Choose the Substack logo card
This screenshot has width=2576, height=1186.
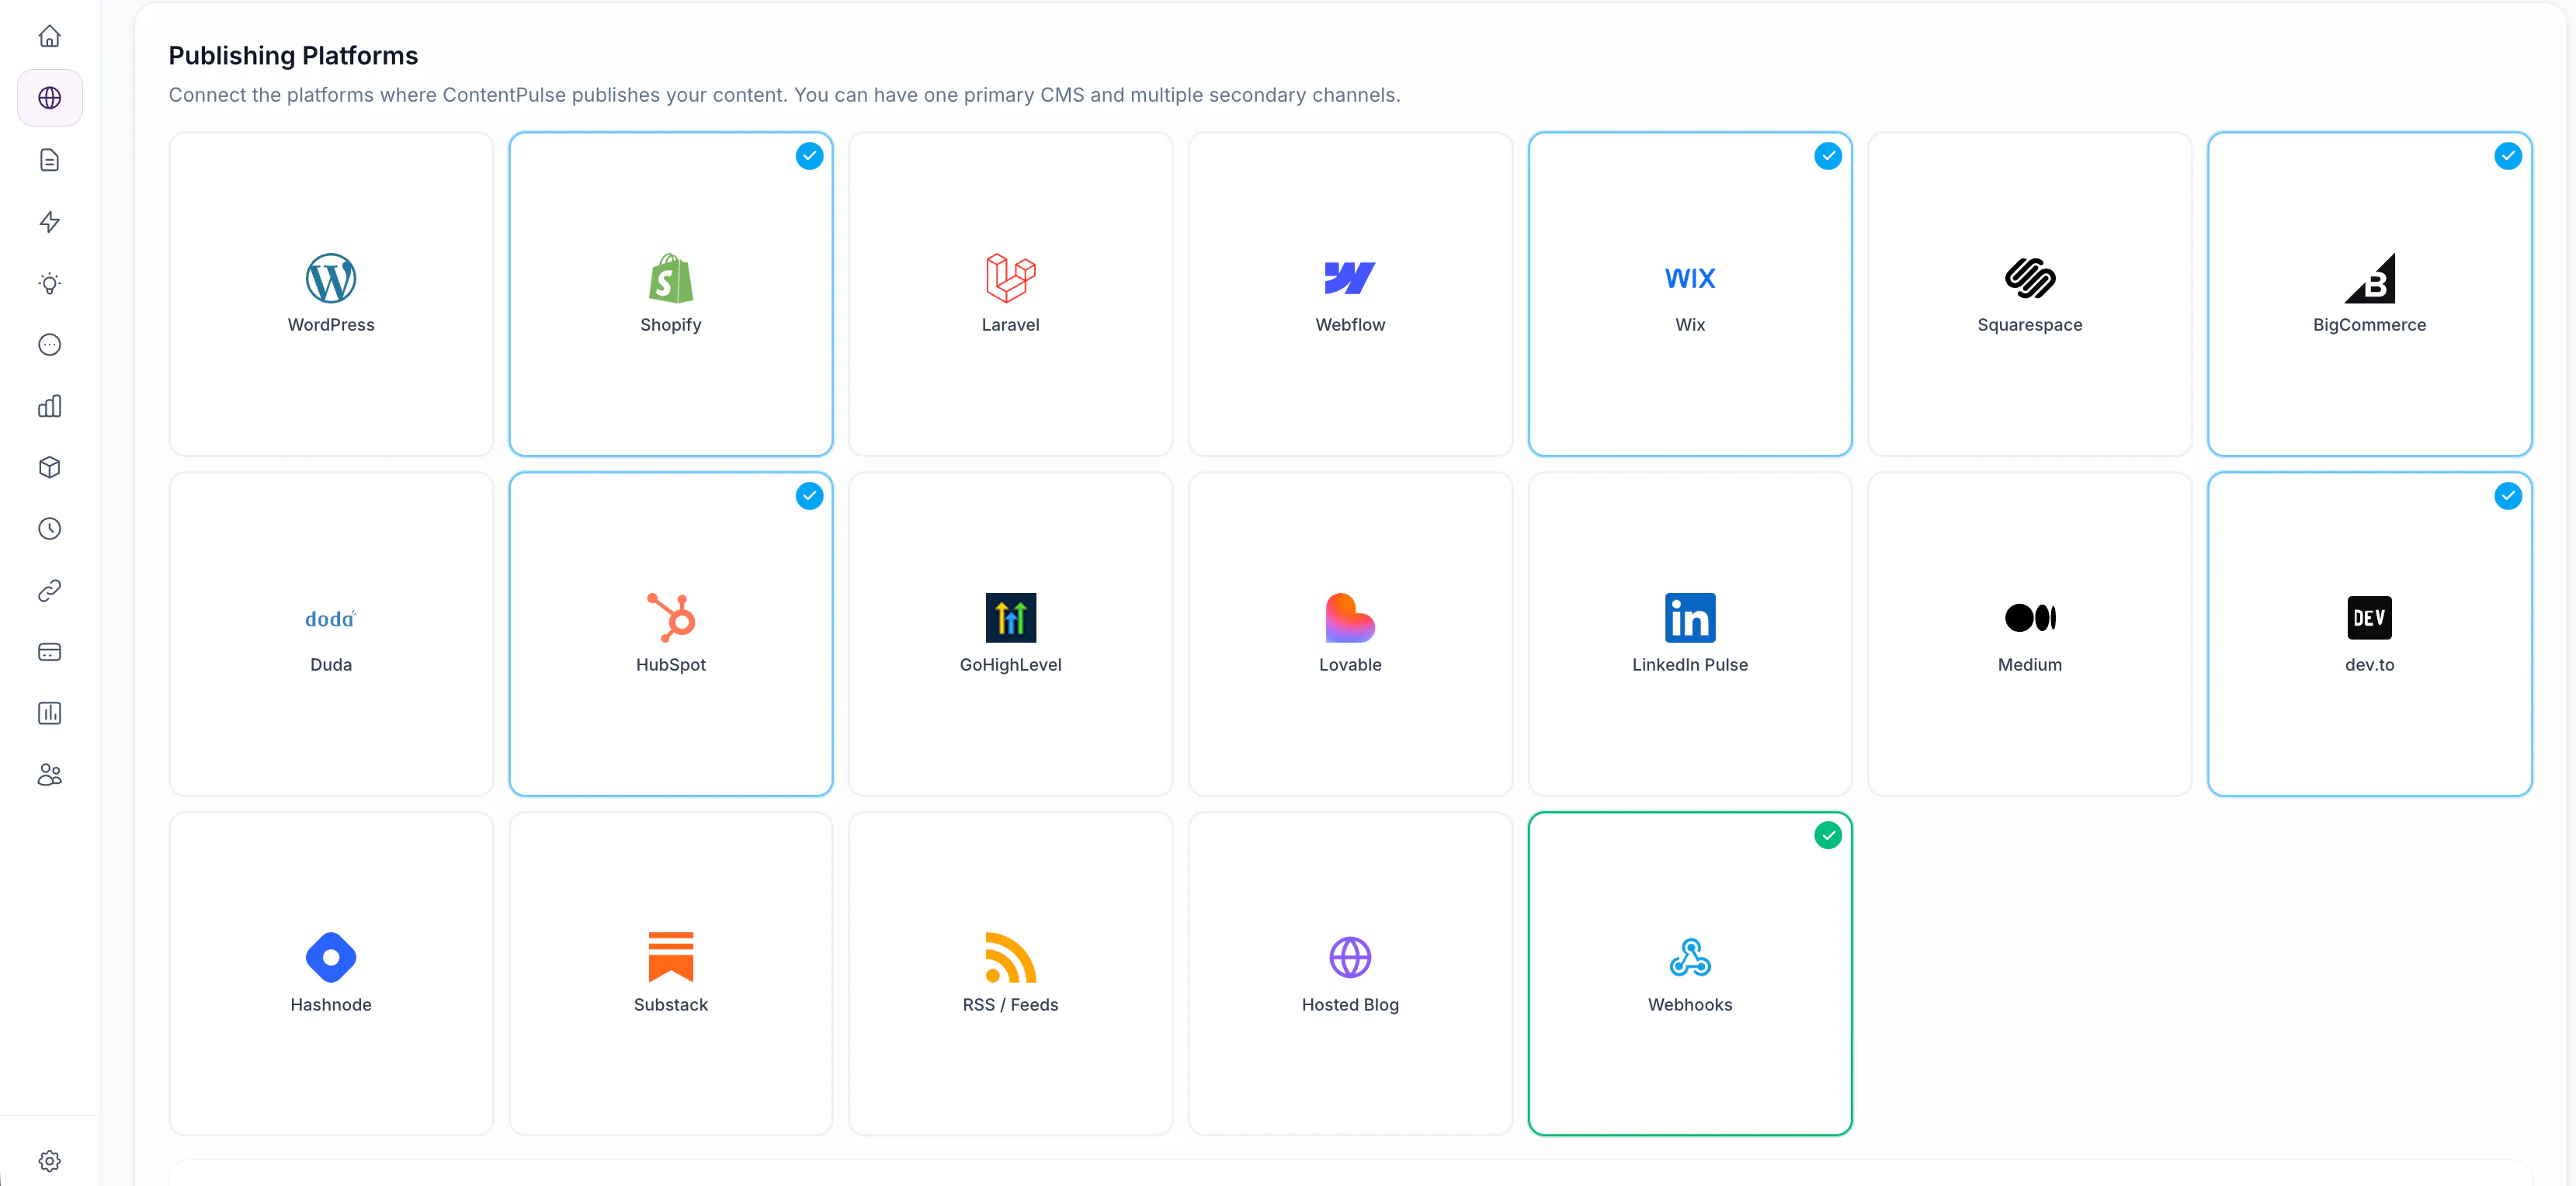[671, 974]
